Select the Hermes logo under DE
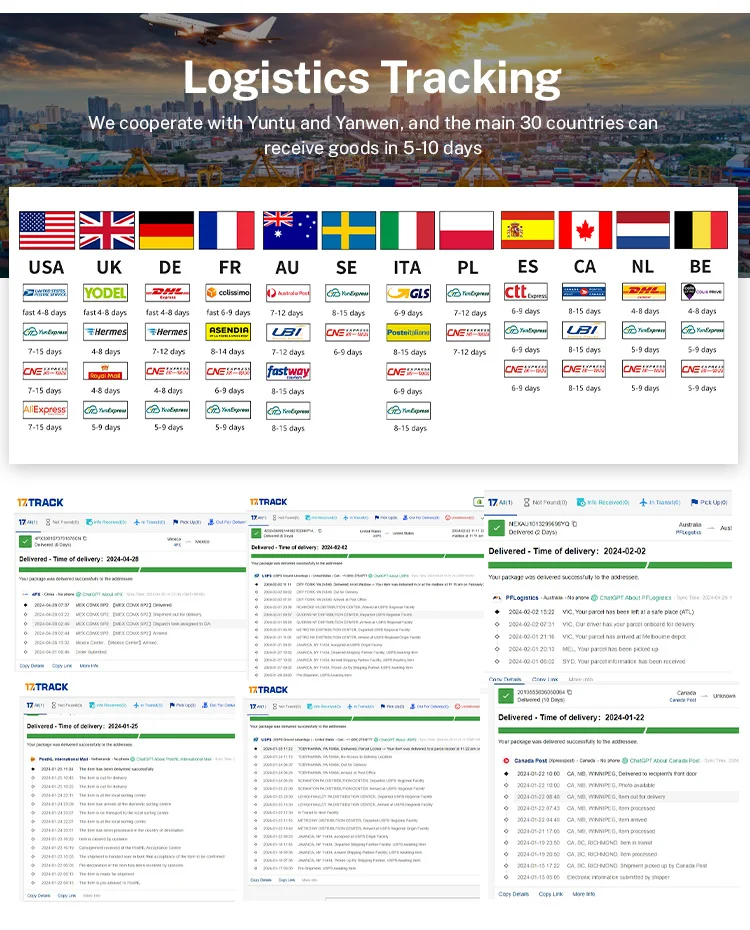This screenshot has width=750, height=930. [x=167, y=332]
